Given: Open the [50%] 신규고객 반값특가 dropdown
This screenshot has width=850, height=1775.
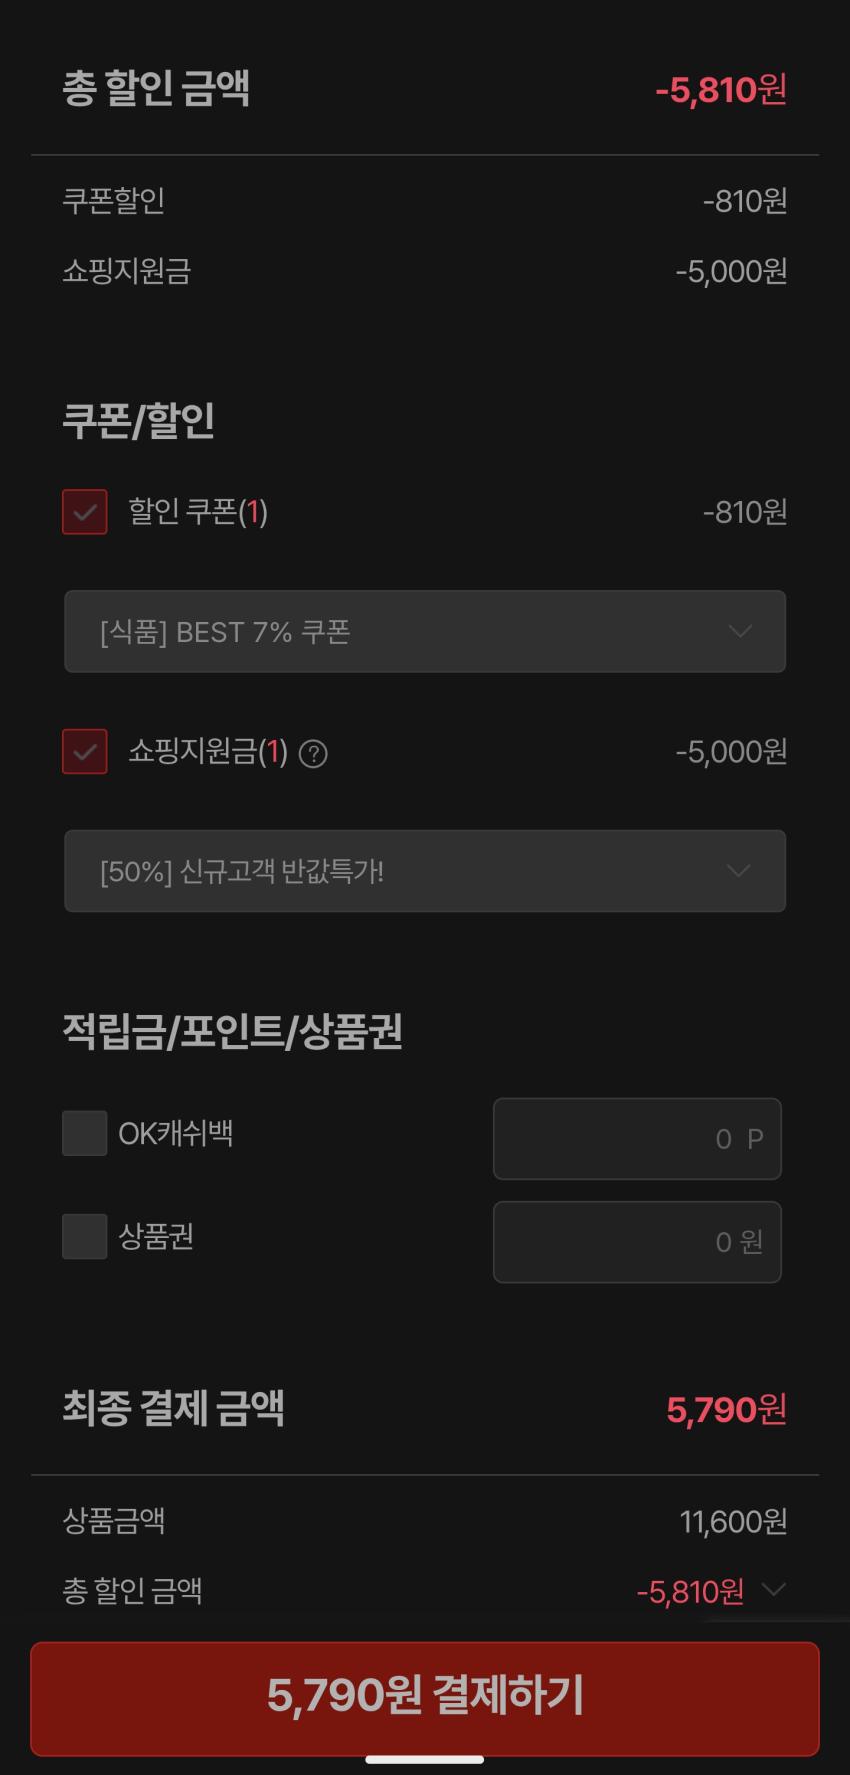Looking at the screenshot, I should click(425, 871).
